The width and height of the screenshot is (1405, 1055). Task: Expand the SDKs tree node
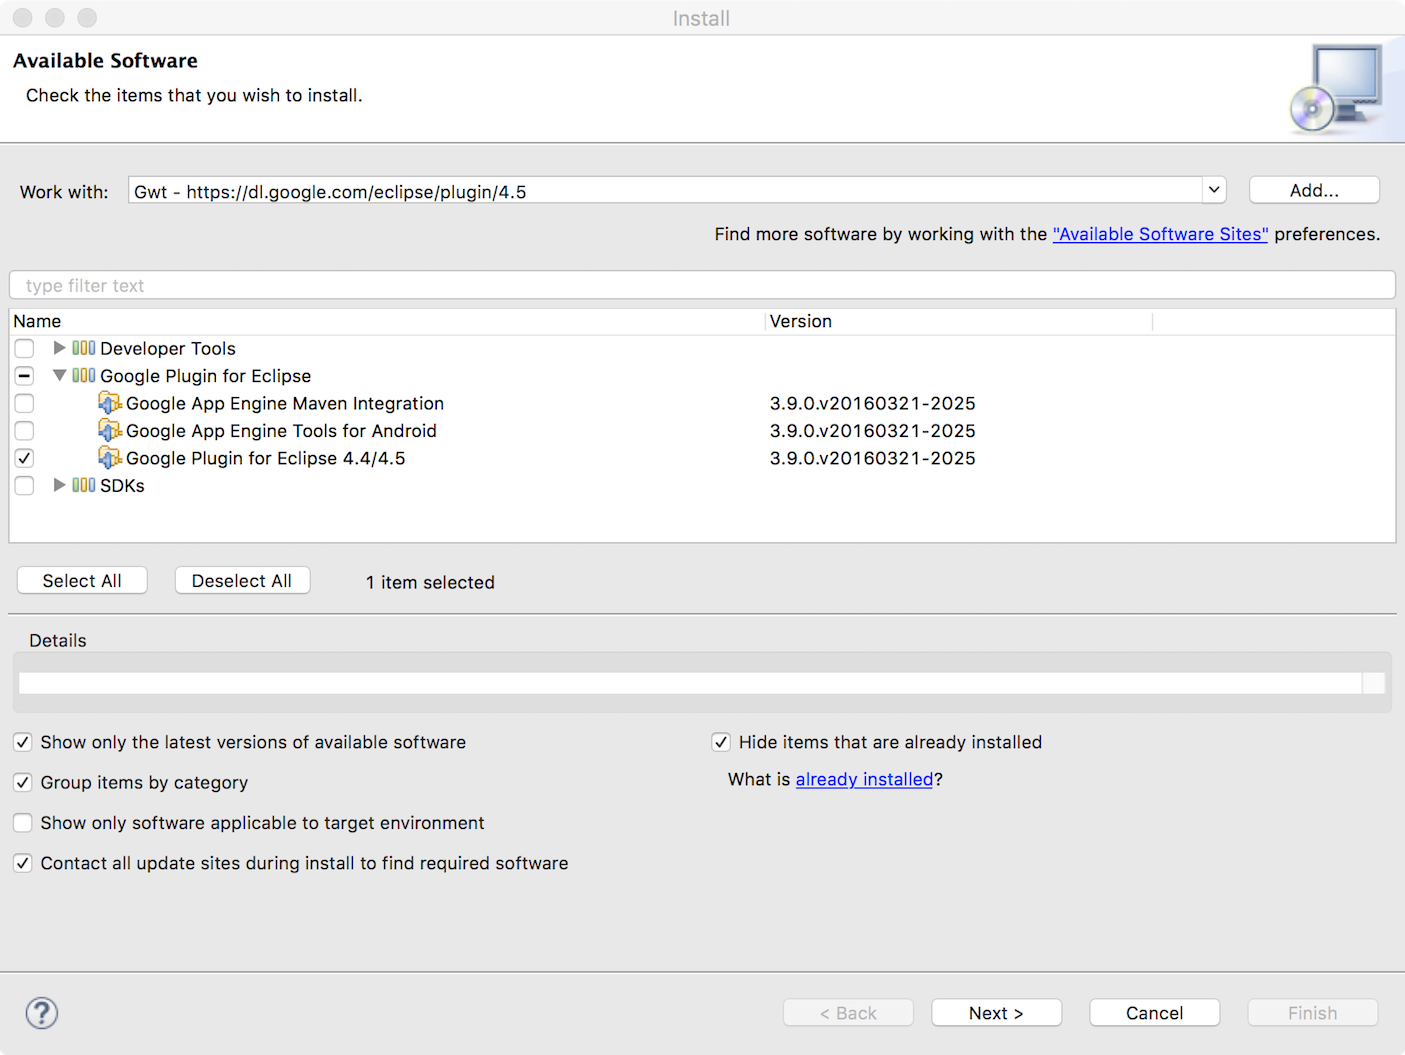click(x=59, y=485)
